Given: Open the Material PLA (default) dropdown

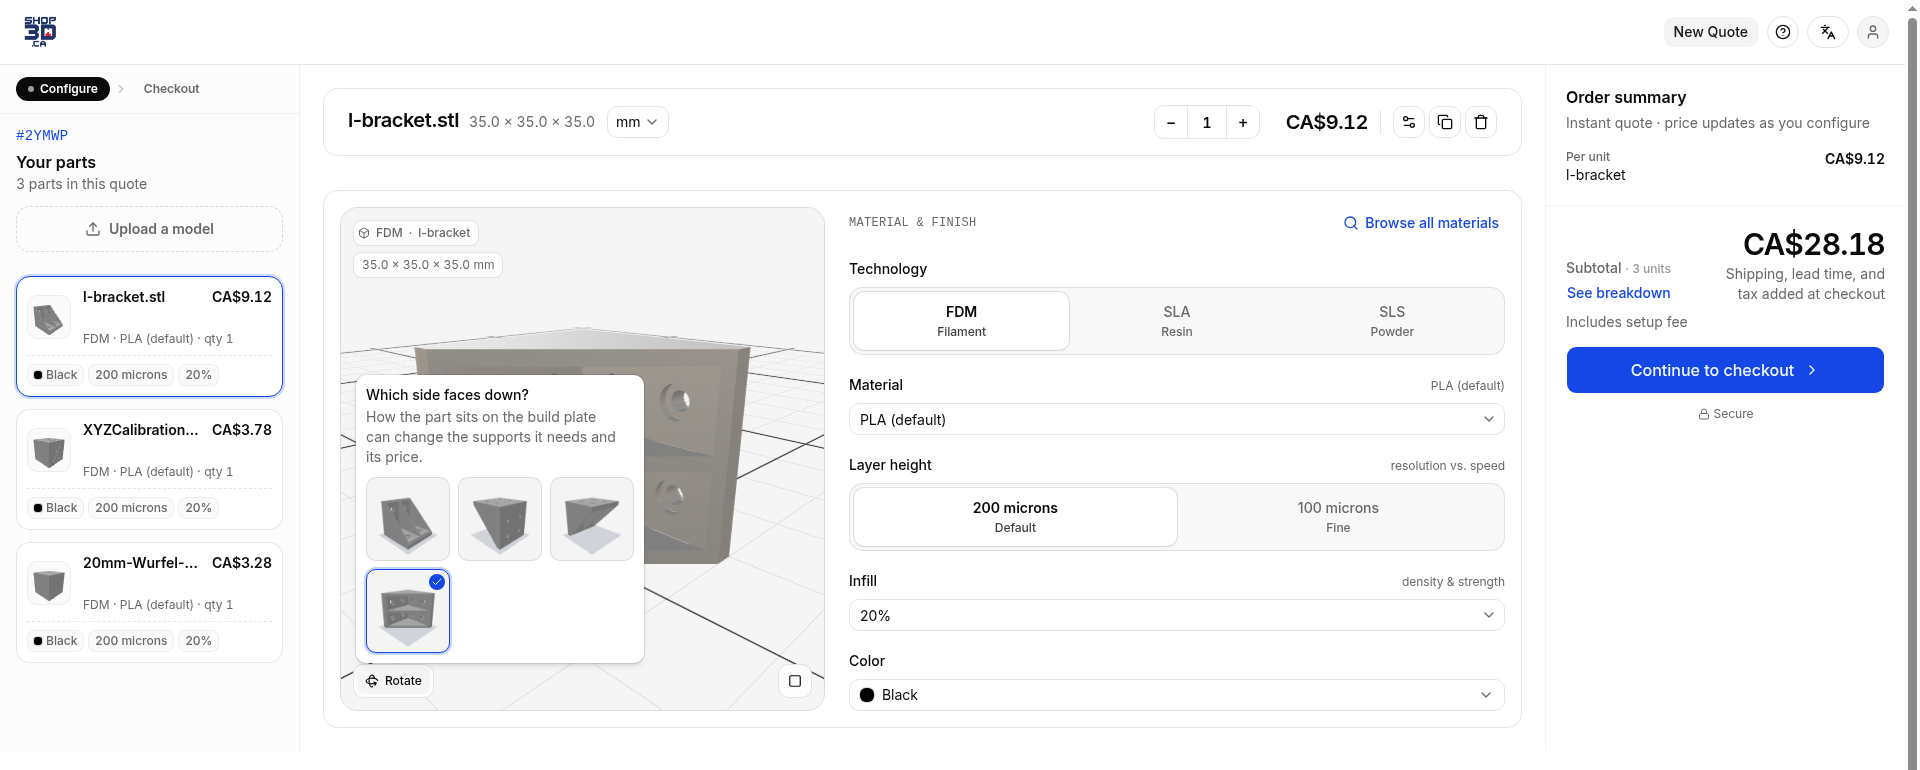Looking at the screenshot, I should (x=1177, y=419).
